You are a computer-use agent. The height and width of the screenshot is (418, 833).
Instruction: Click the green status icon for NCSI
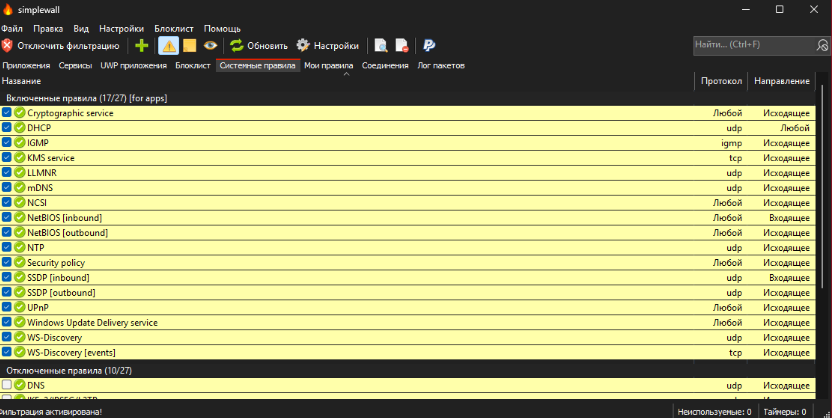pyautogui.click(x=20, y=202)
